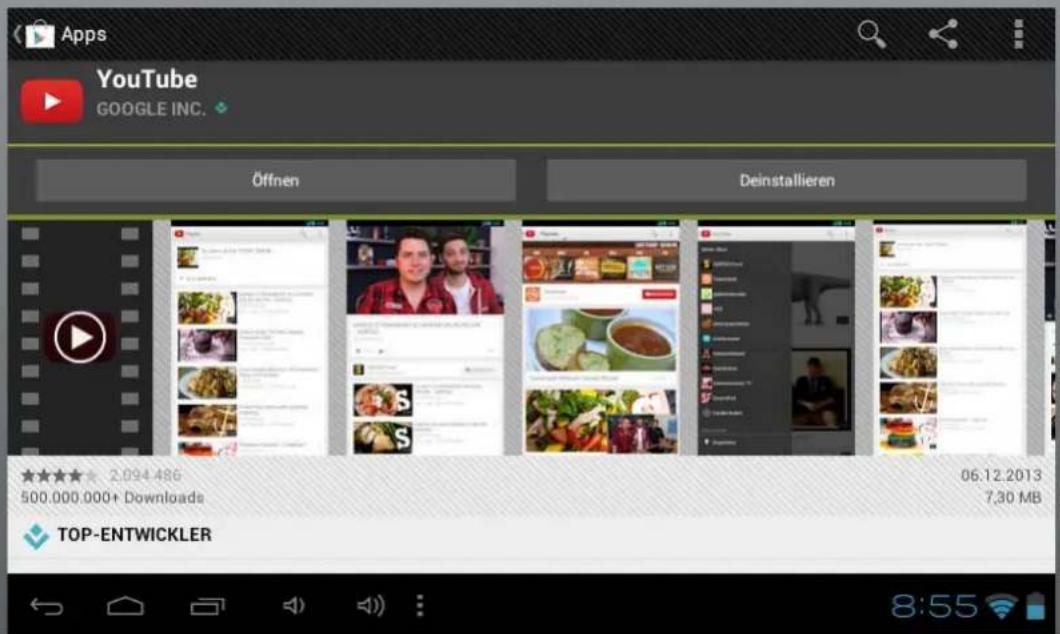Open dark sidebar menu screenshot
Image resolution: width=1060 pixels, height=634 pixels.
pyautogui.click(x=776, y=337)
